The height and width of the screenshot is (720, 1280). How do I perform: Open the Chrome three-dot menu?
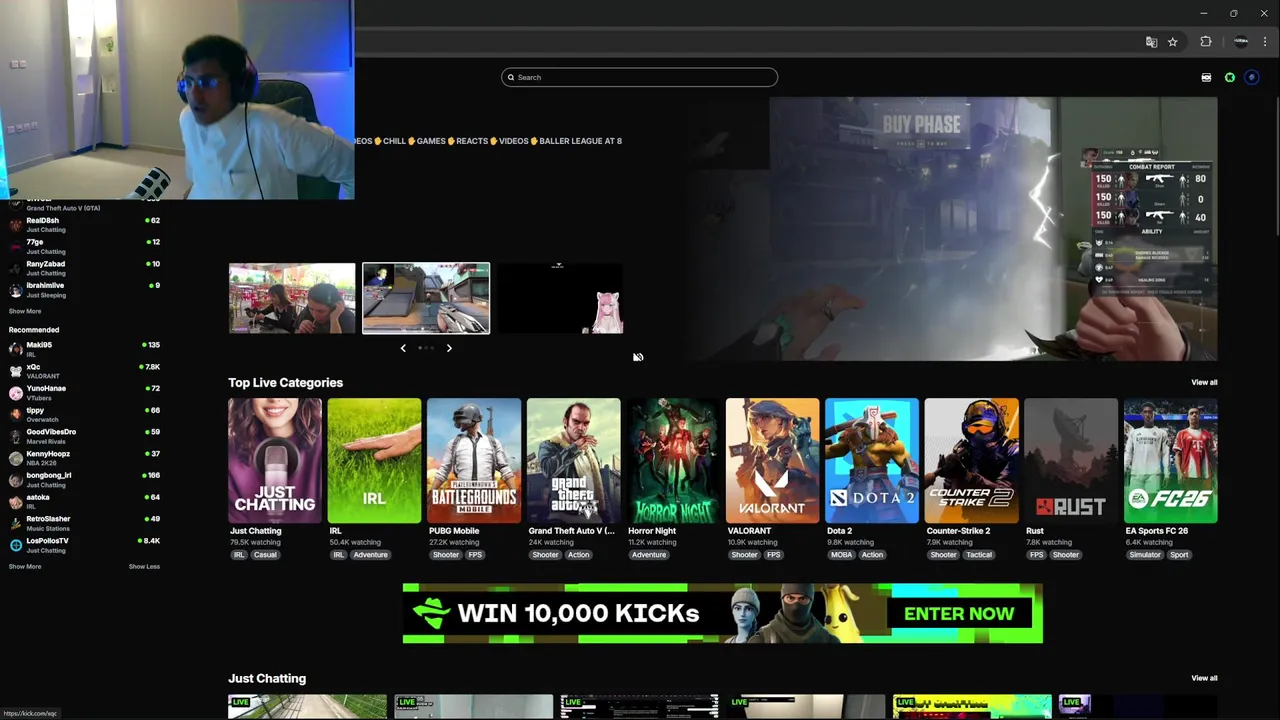point(1265,41)
